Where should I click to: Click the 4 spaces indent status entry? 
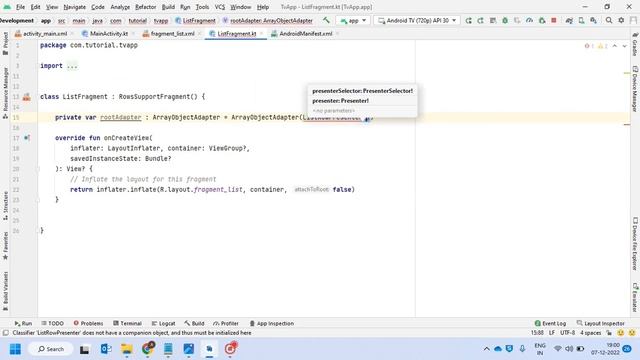pyautogui.click(x=591, y=333)
